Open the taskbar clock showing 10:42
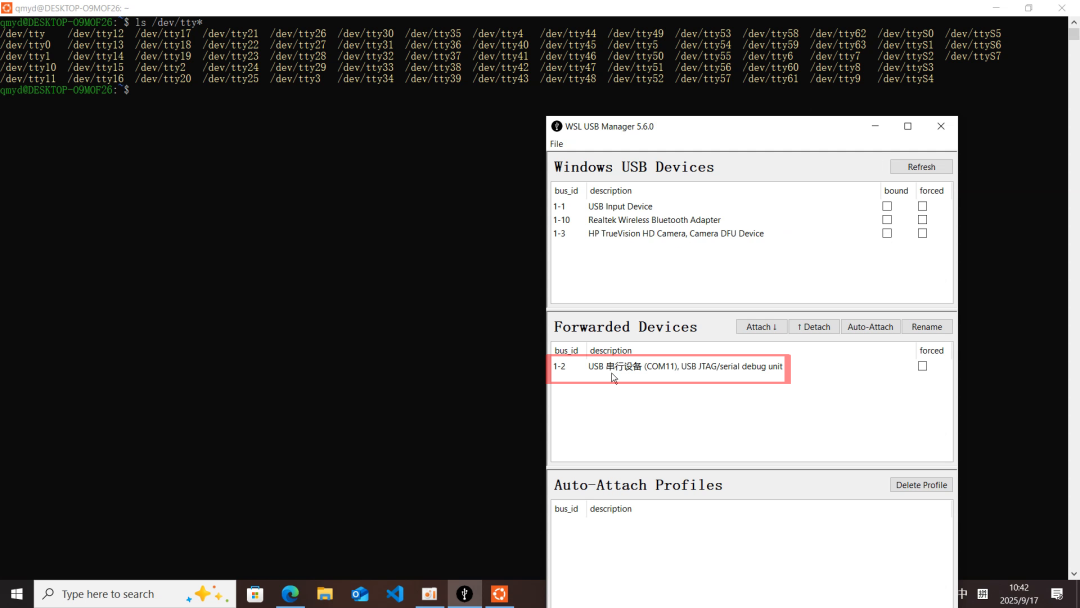This screenshot has height=608, width=1080. coord(1019,594)
